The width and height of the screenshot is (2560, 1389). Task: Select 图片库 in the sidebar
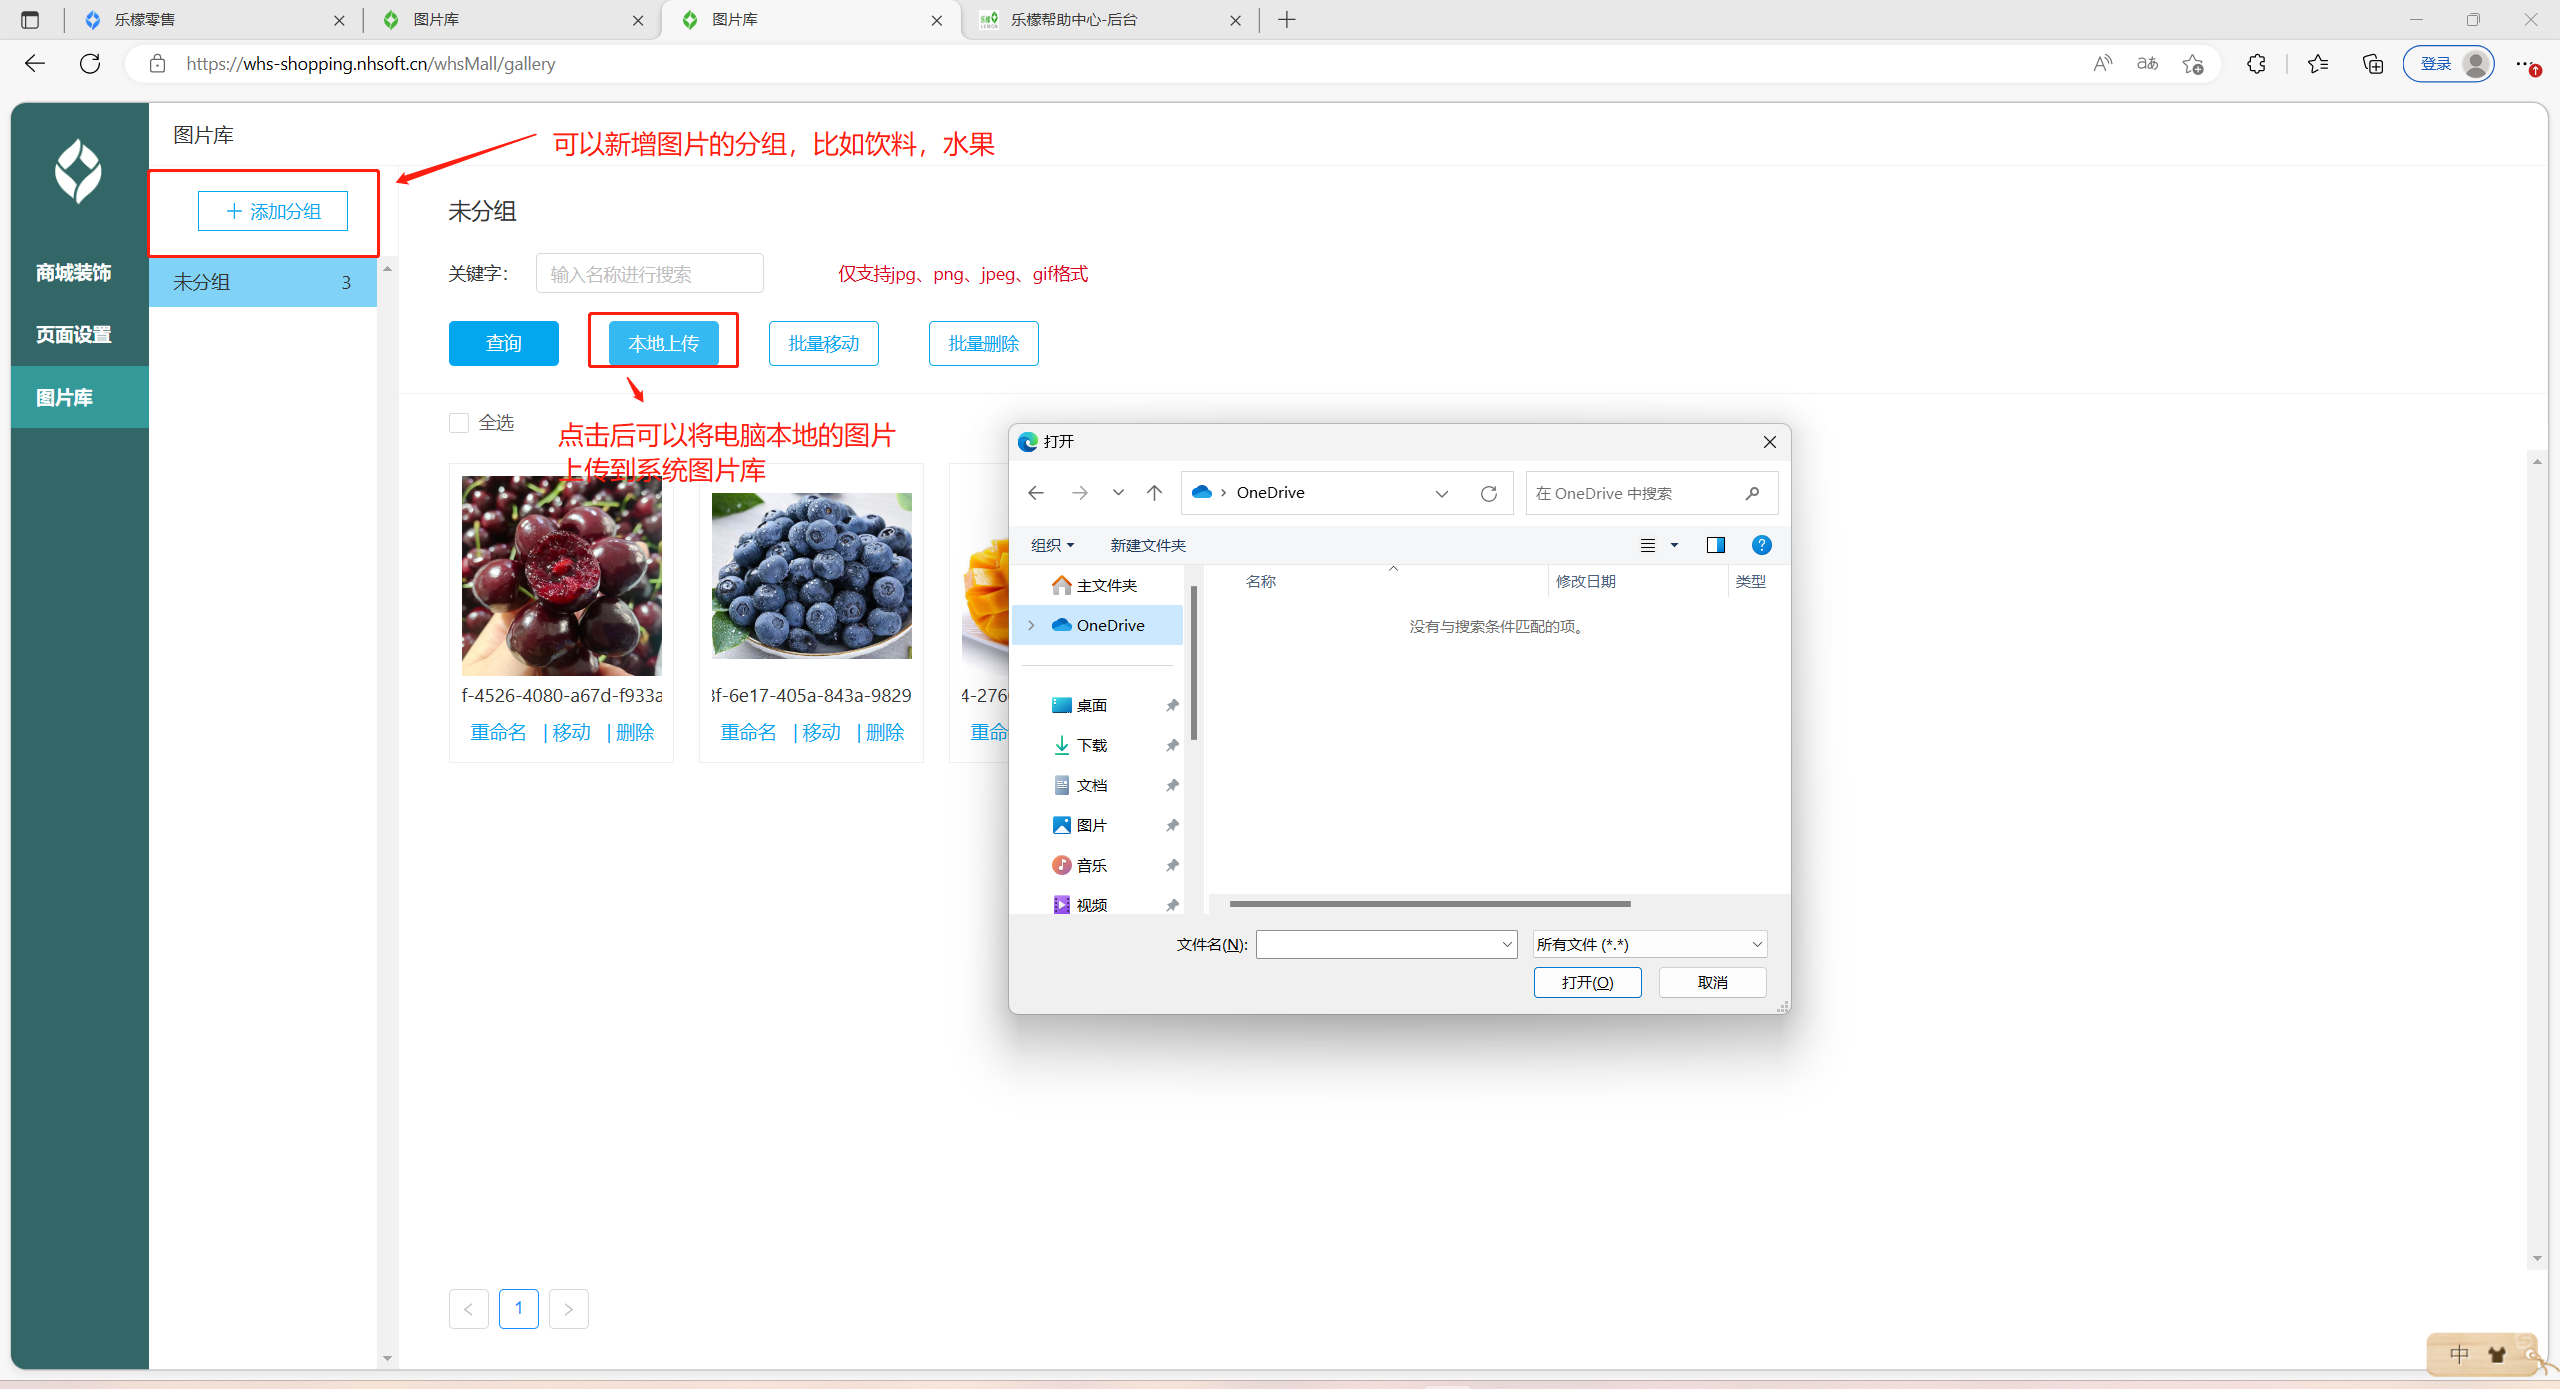pyautogui.click(x=80, y=397)
